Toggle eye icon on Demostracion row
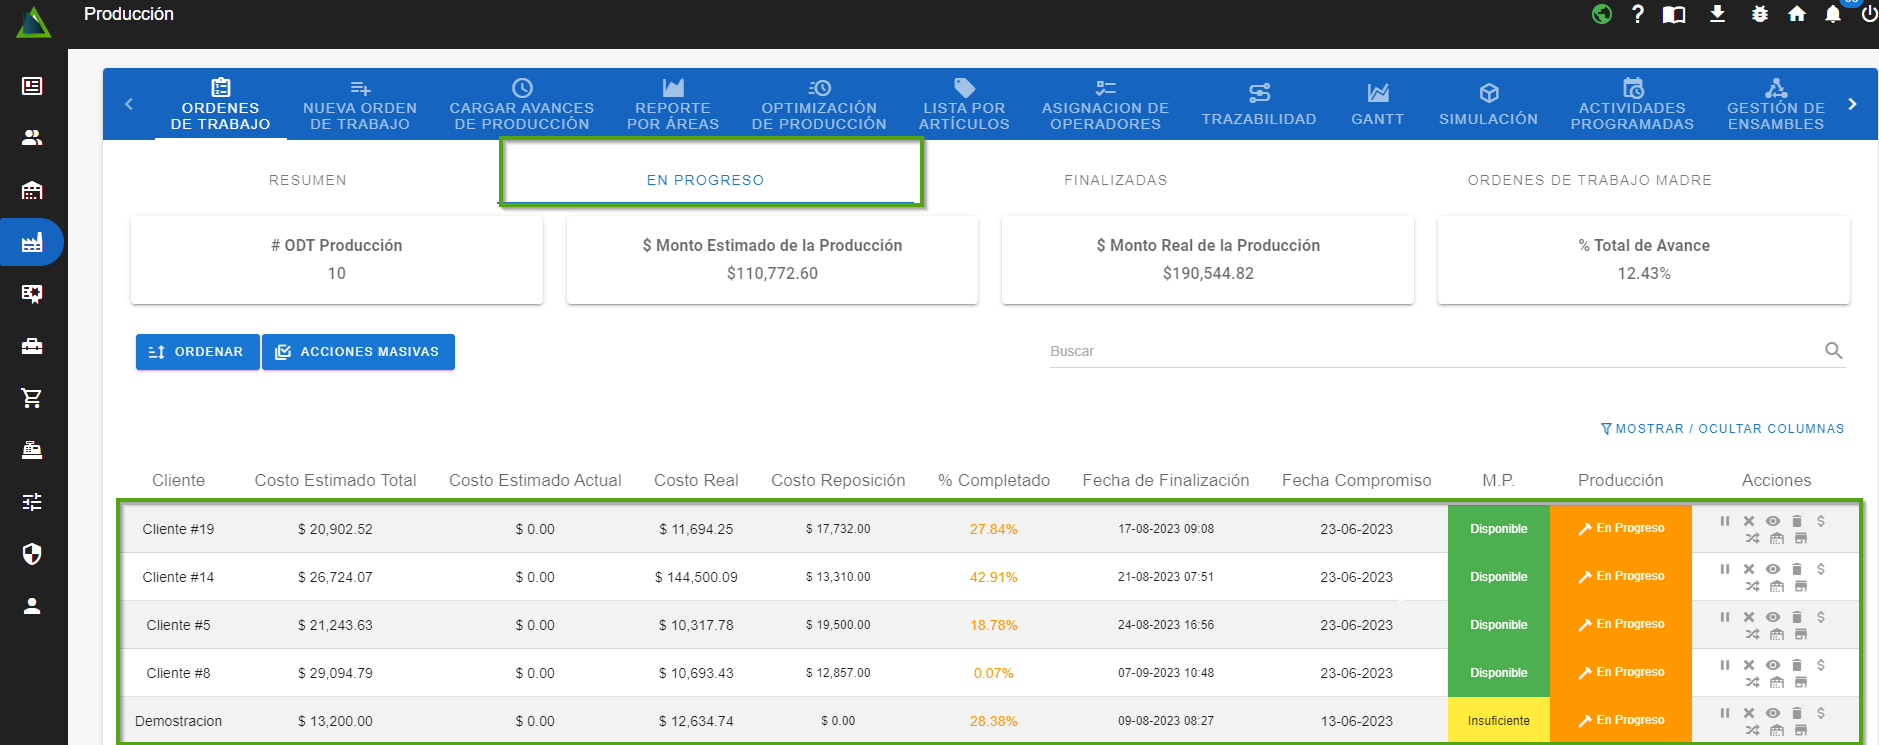Viewport: 1879px width, 745px height. coord(1773,713)
